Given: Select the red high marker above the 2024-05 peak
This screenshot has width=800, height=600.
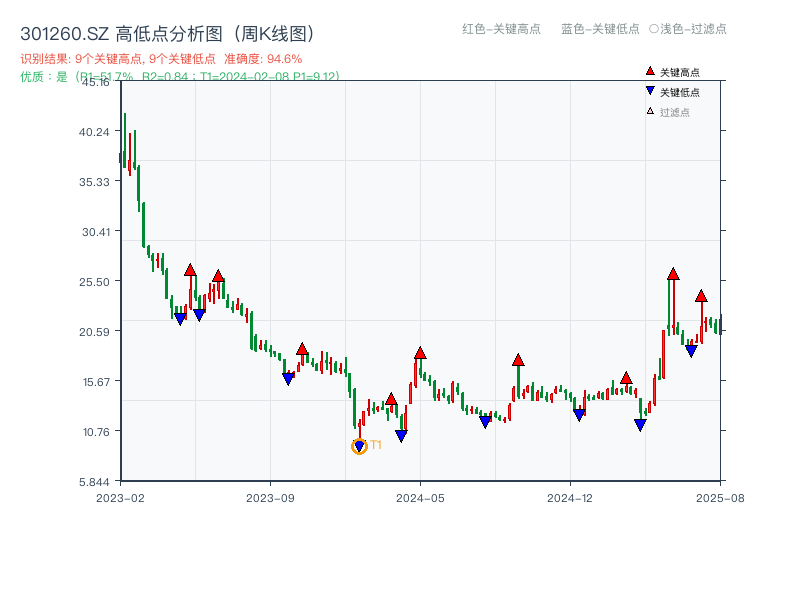Looking at the screenshot, I should click(x=420, y=351).
